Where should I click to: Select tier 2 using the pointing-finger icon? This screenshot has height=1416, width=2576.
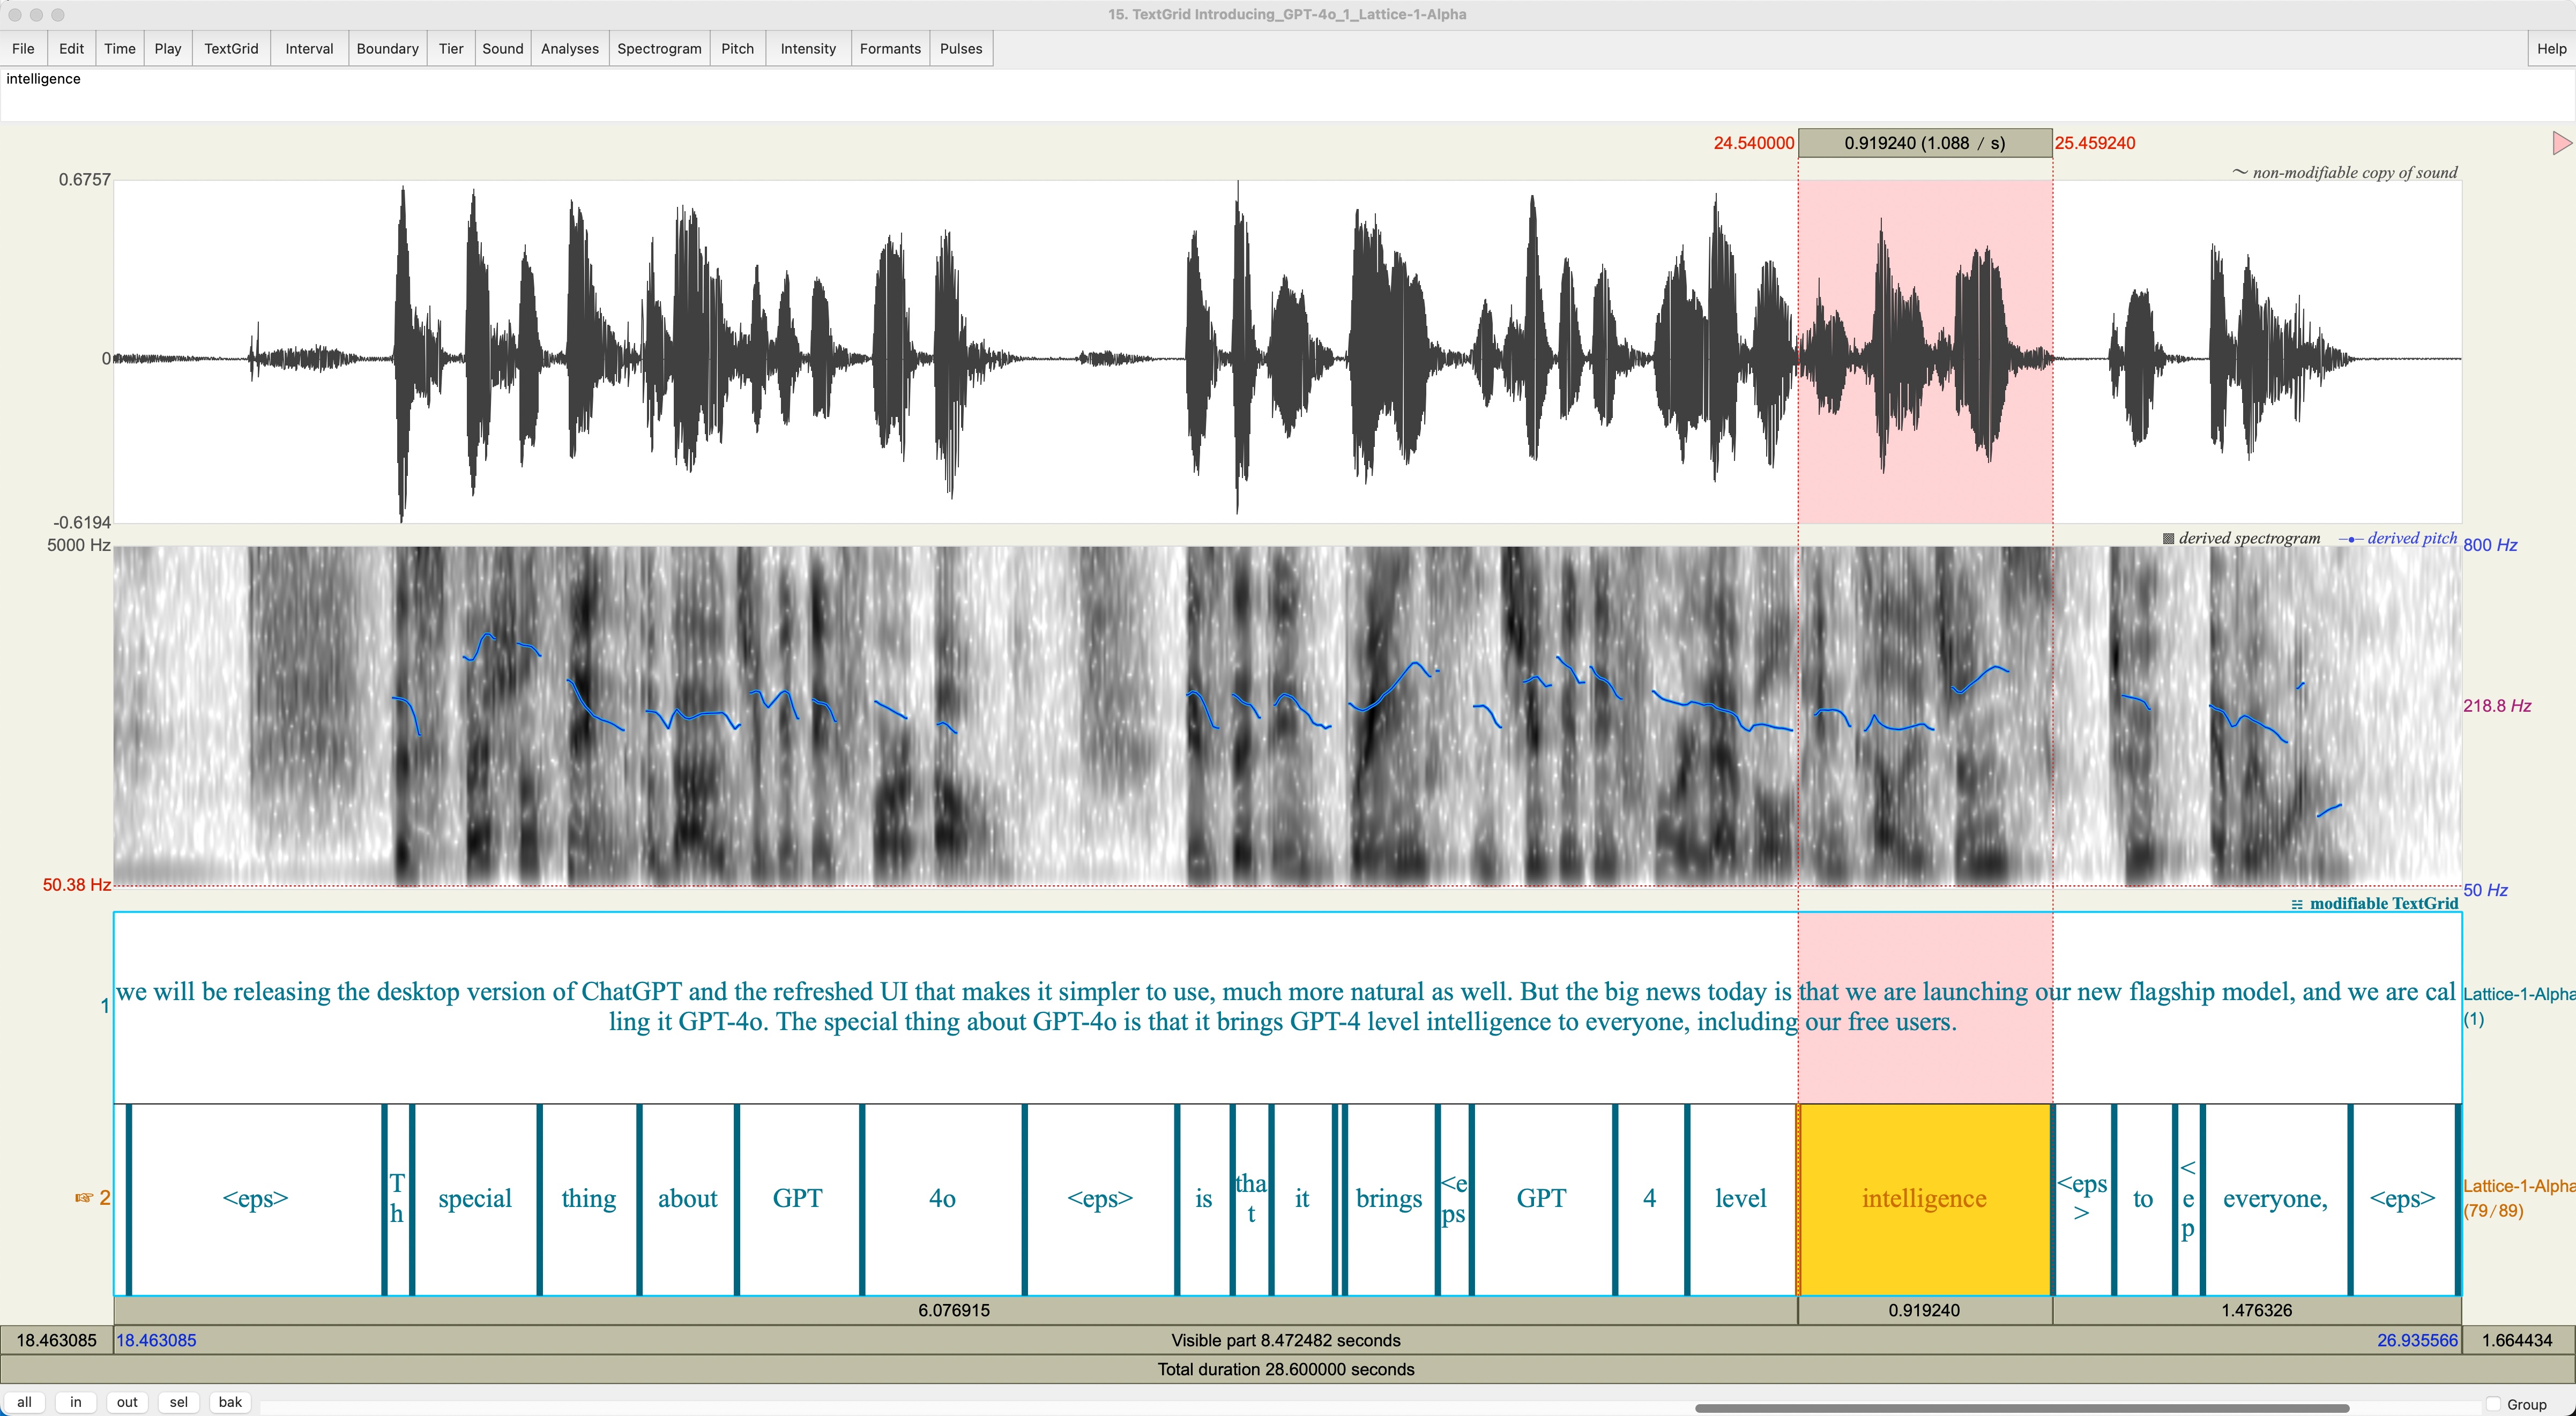point(85,1198)
